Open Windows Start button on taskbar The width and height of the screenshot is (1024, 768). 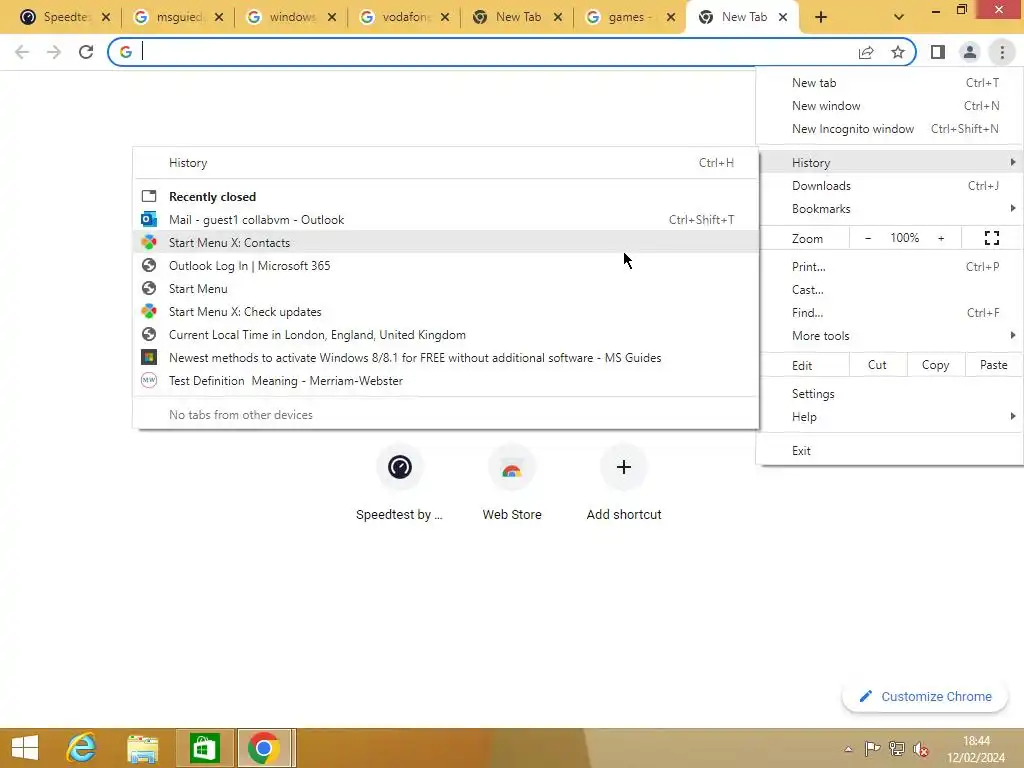click(x=25, y=748)
